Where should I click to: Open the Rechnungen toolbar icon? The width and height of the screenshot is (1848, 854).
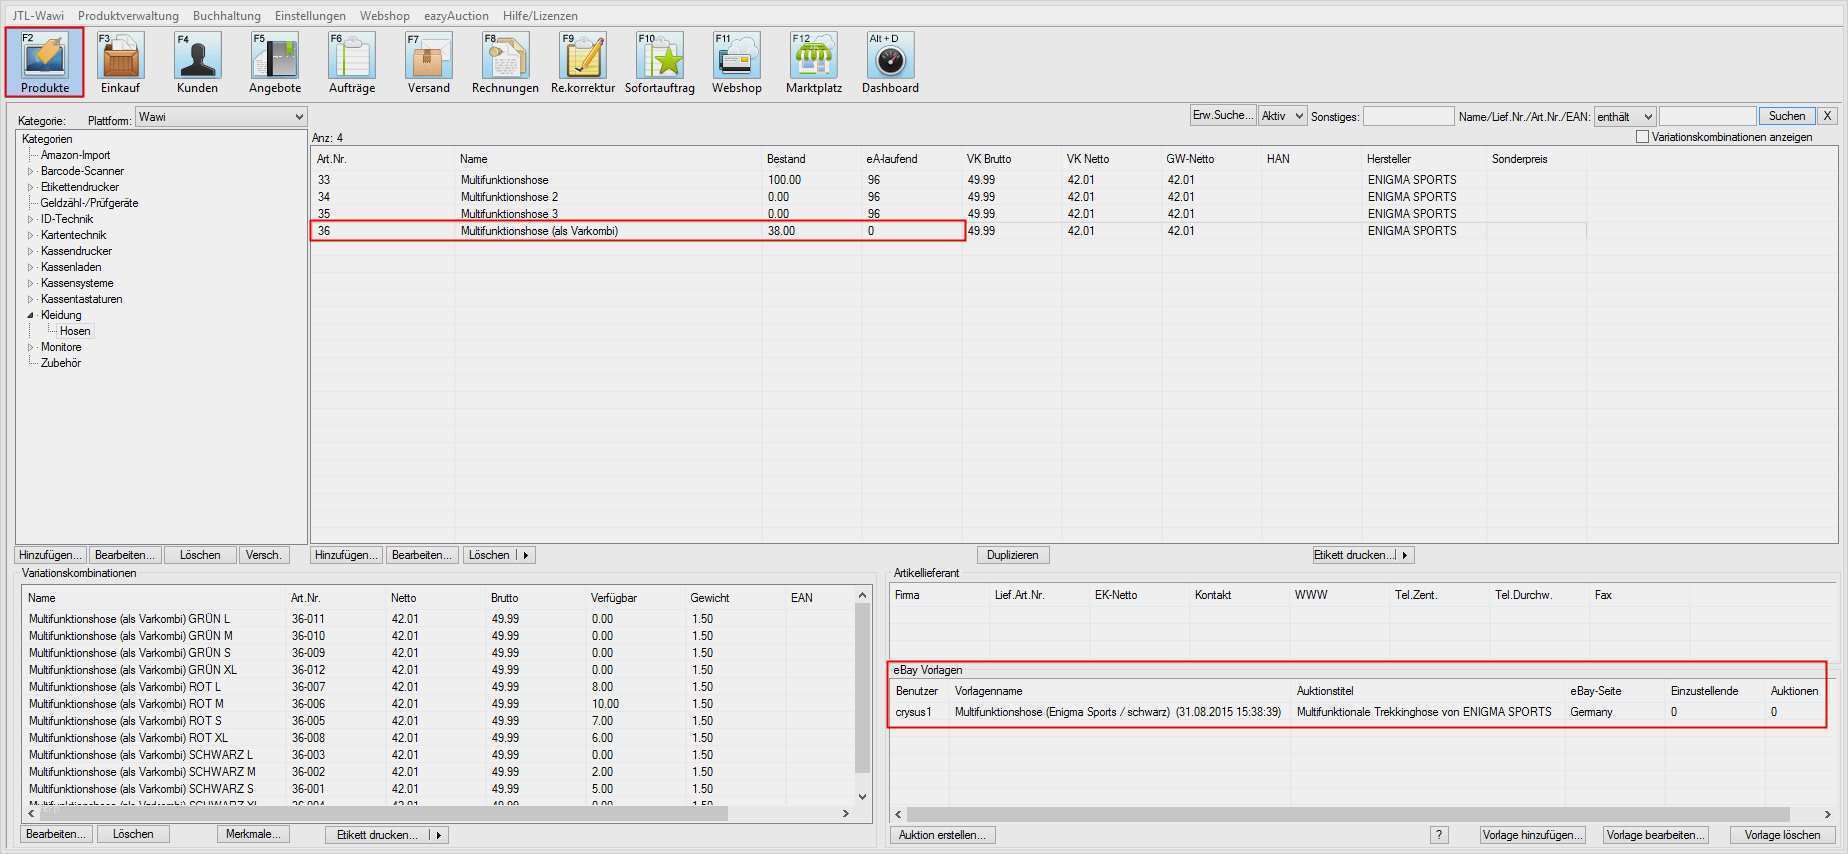pos(505,62)
